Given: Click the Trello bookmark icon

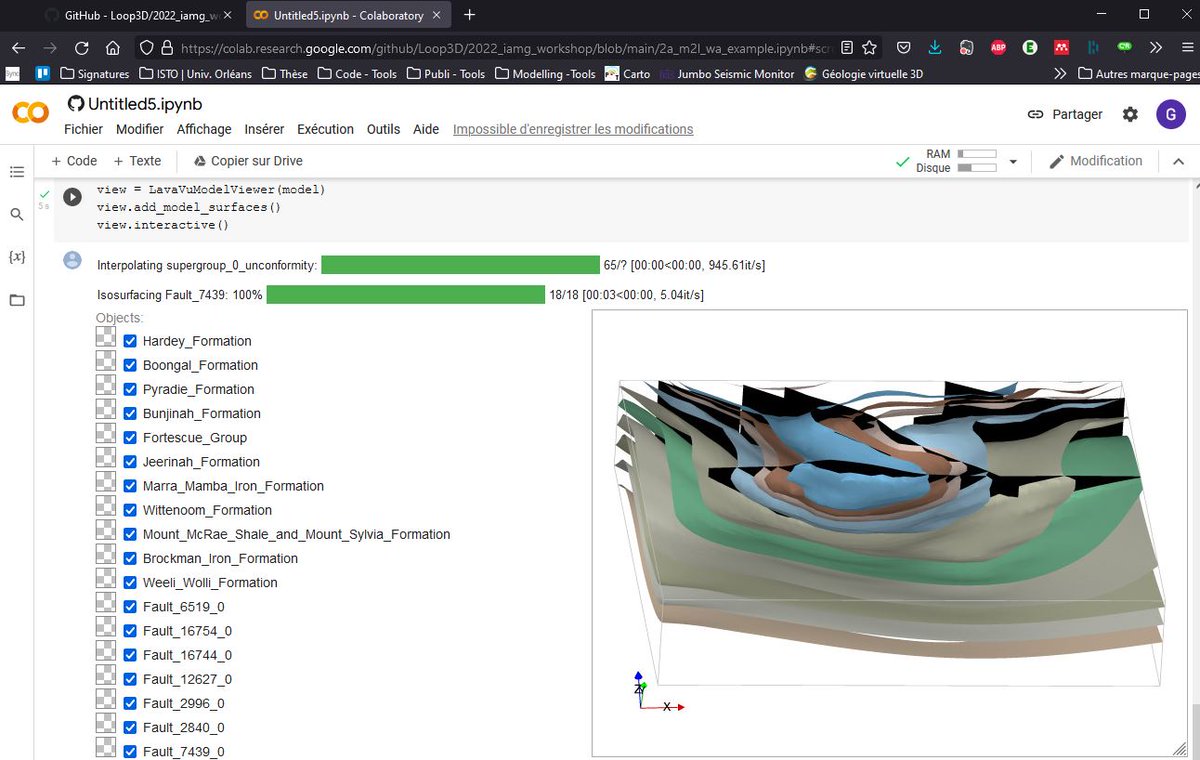Looking at the screenshot, I should point(43,74).
